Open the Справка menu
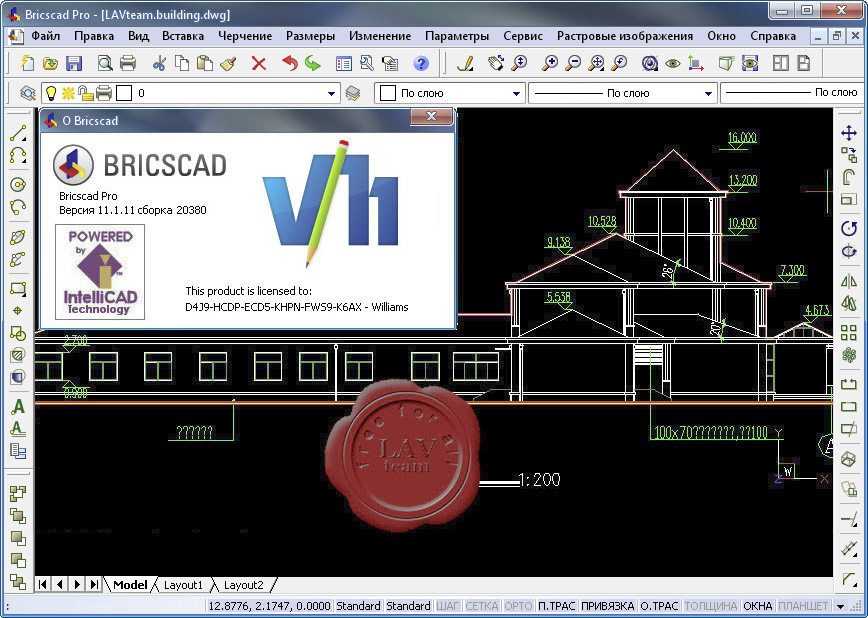Viewport: 868px width, 618px height. pyautogui.click(x=773, y=36)
